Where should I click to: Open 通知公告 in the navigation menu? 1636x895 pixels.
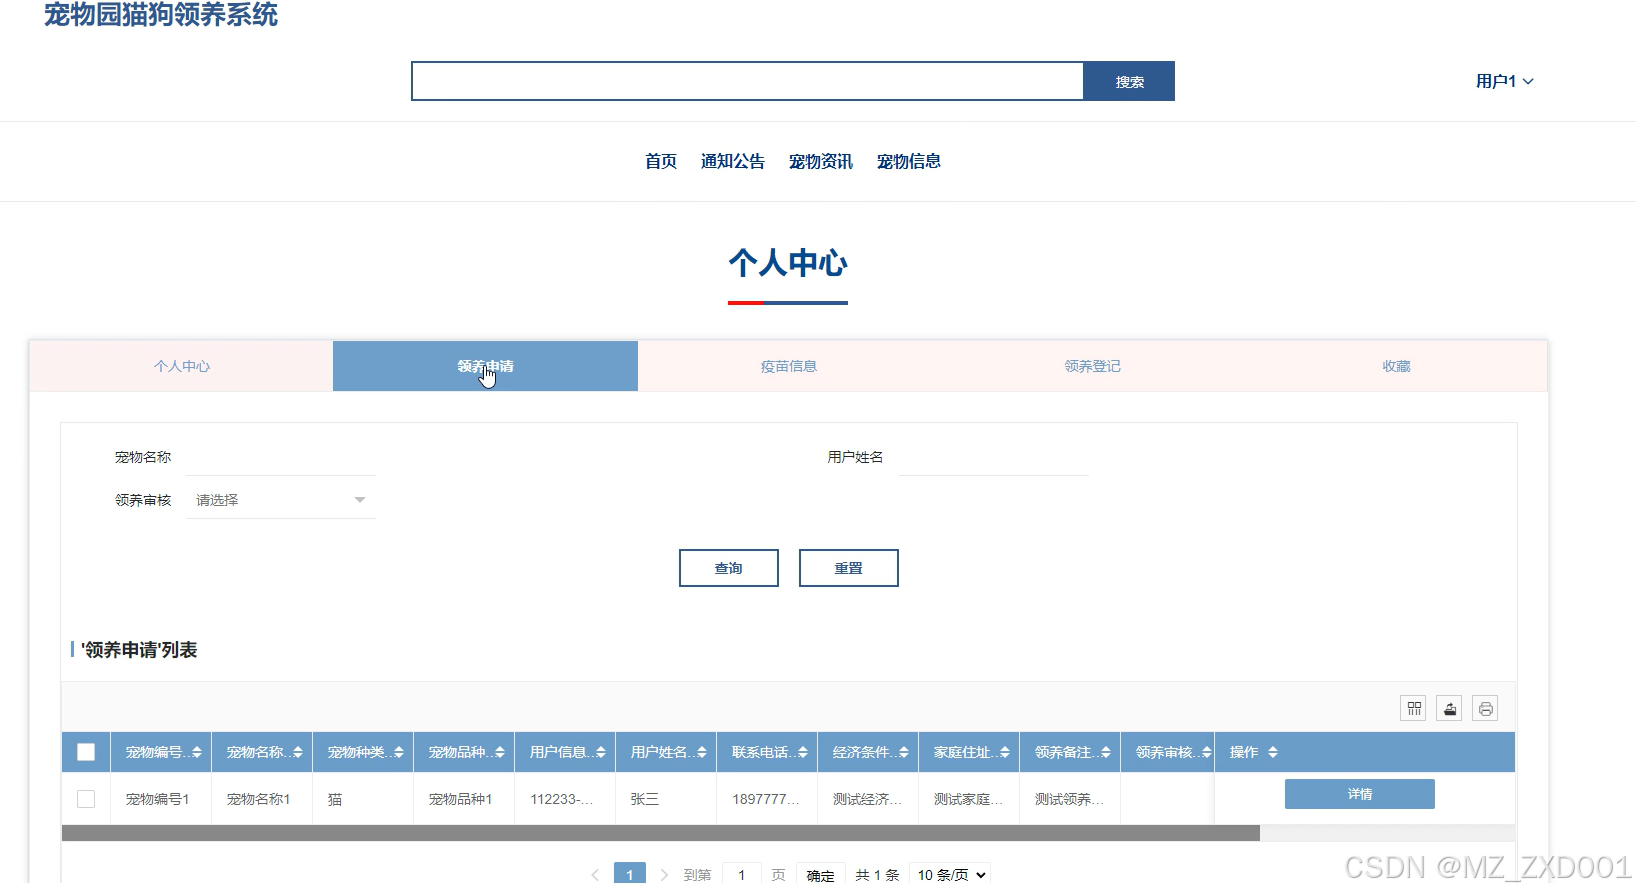point(733,161)
